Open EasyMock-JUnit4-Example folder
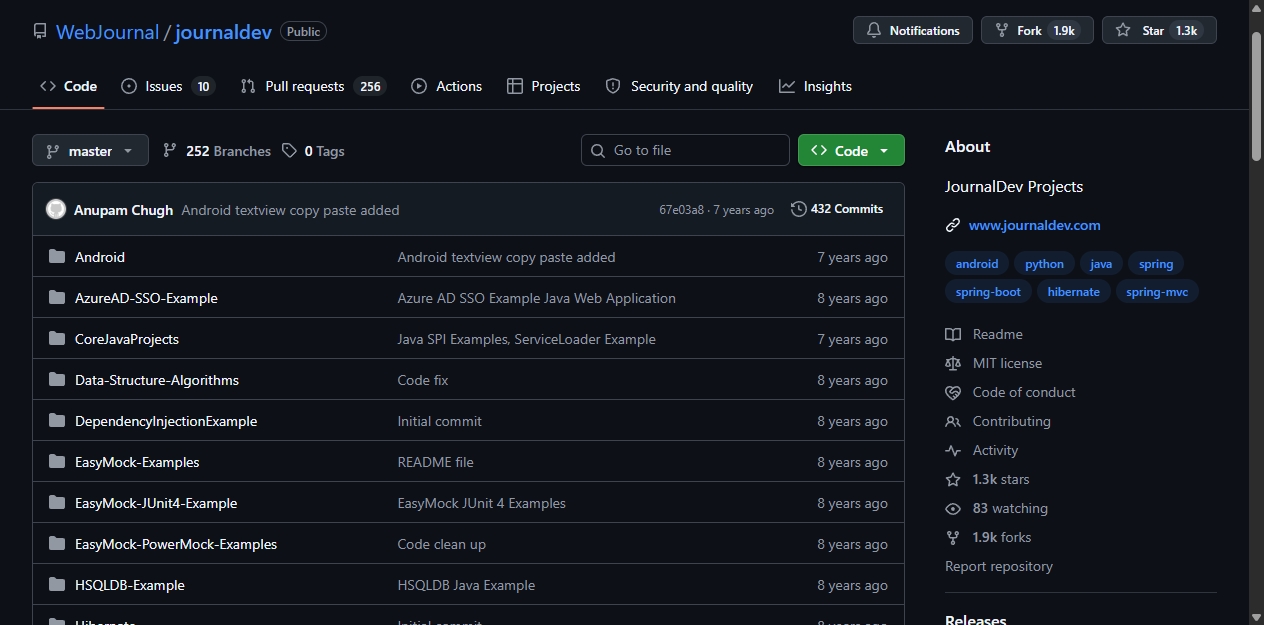The width and height of the screenshot is (1264, 625). tap(156, 503)
